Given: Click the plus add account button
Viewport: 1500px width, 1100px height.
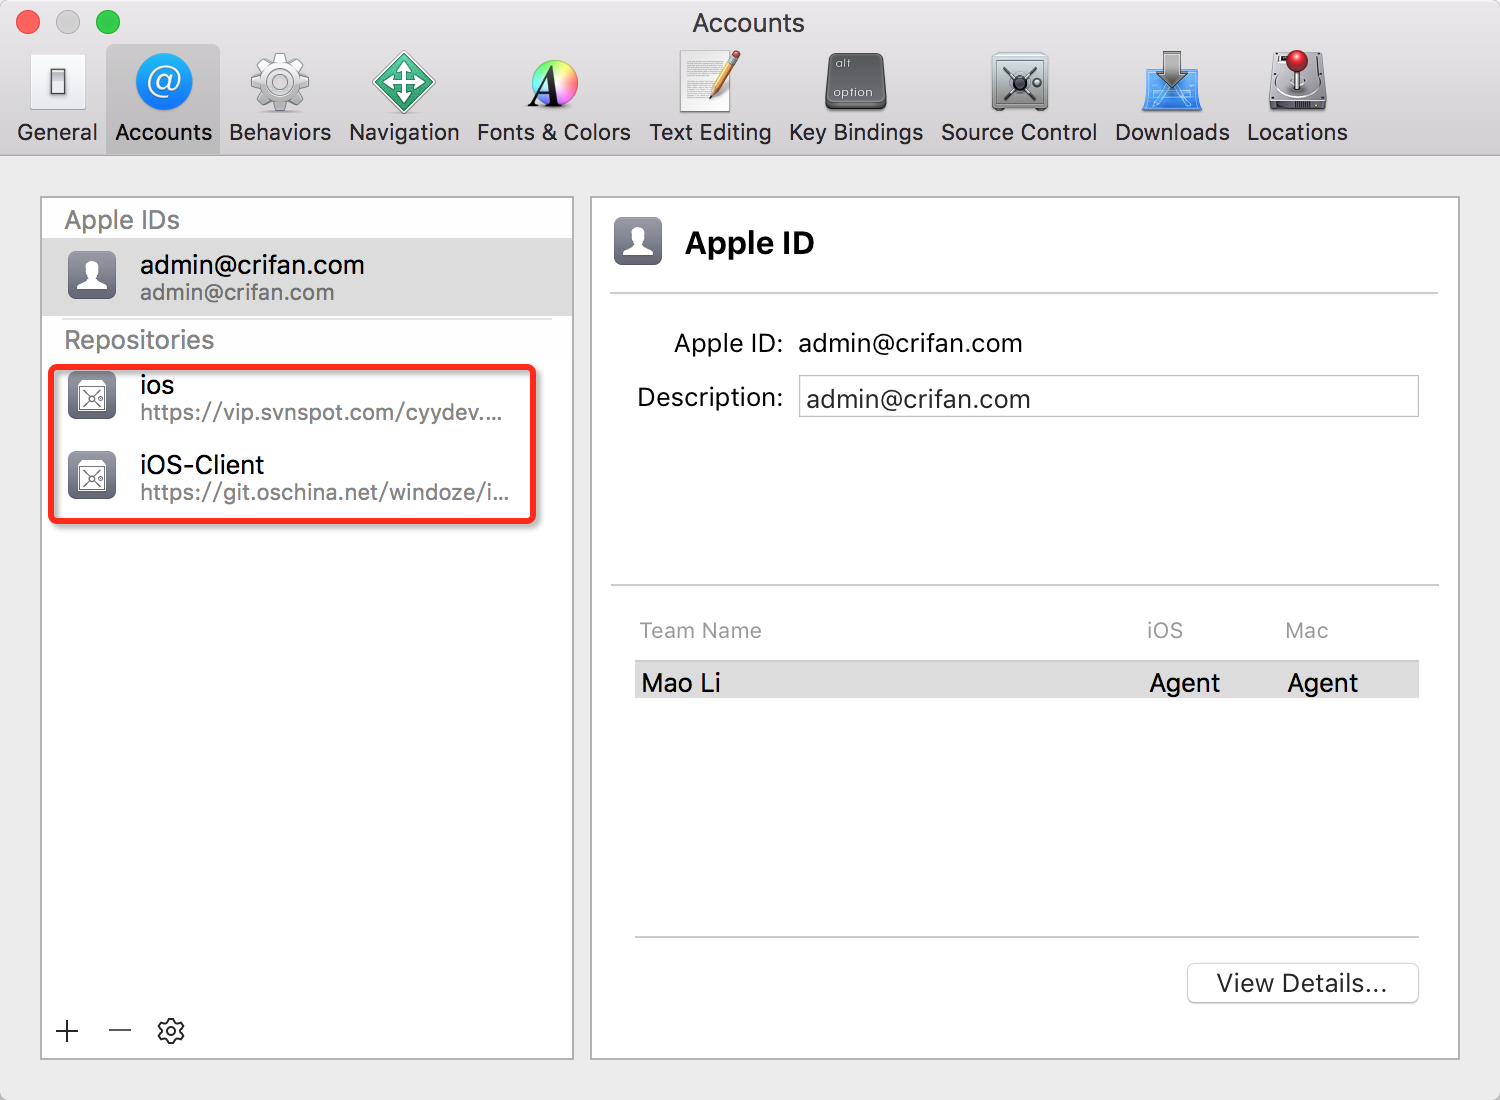Looking at the screenshot, I should coord(68,1031).
